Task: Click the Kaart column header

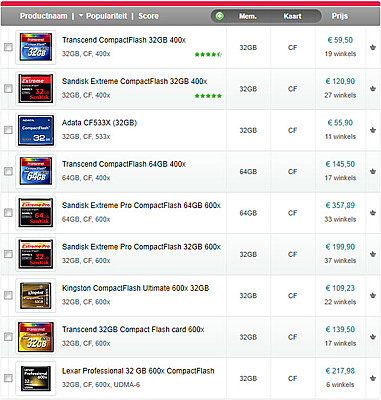Action: pos(292,16)
